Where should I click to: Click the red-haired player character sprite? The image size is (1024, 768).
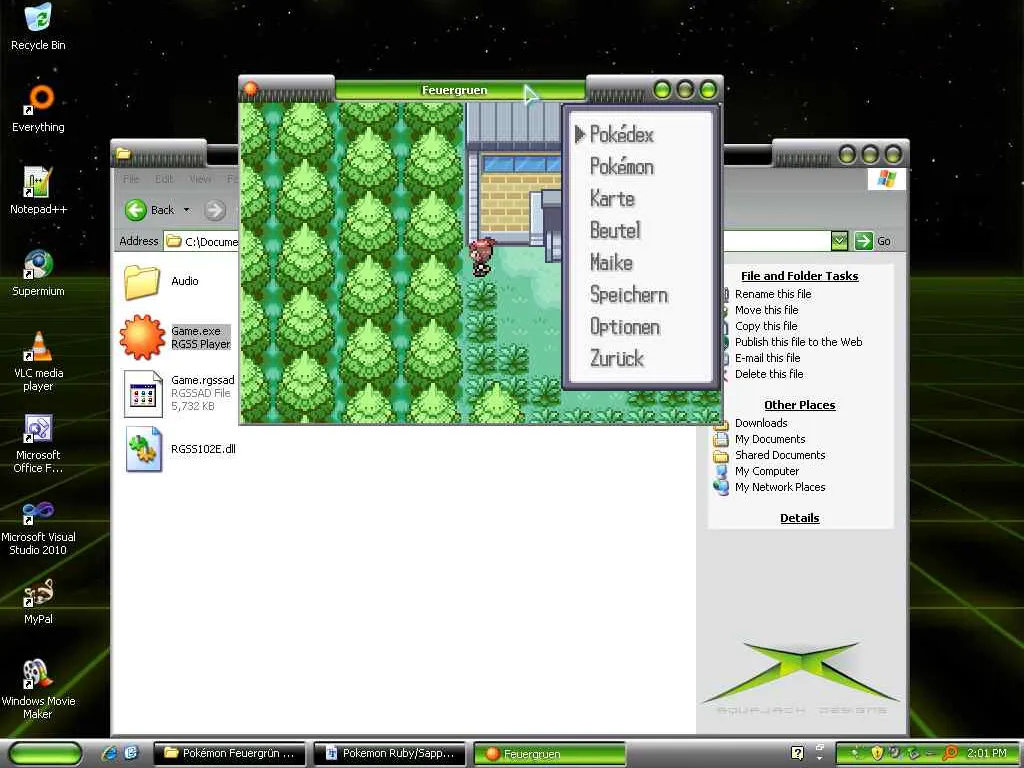(x=482, y=257)
